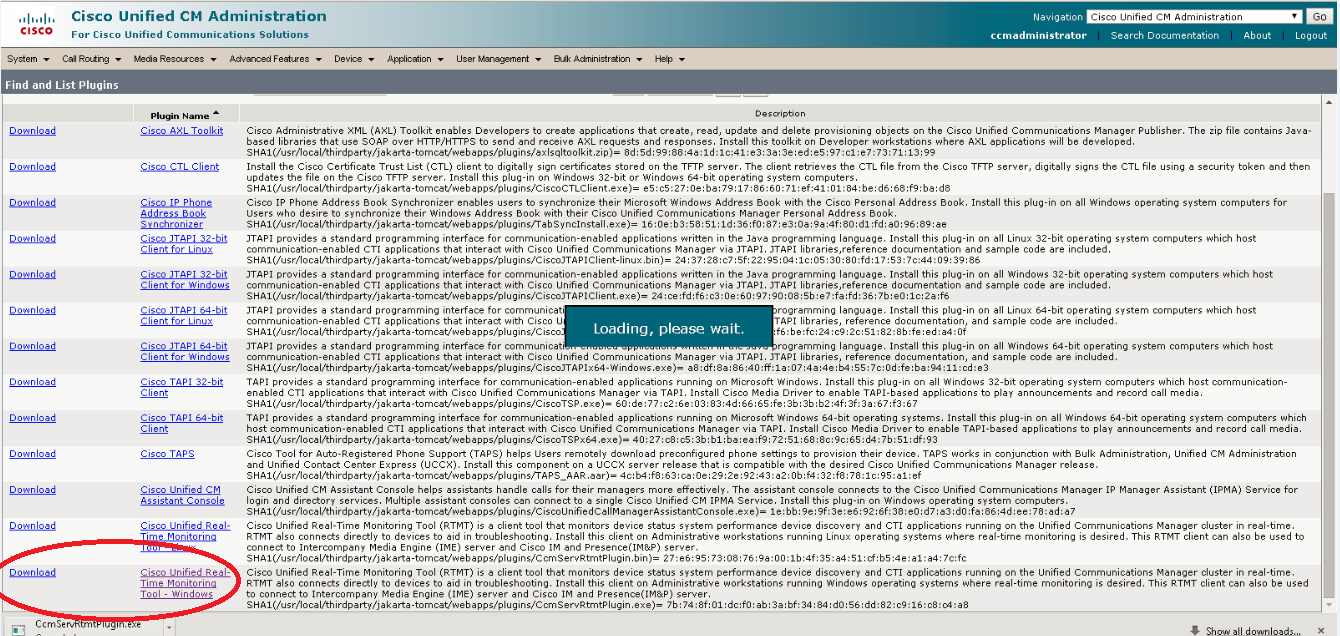Open Cisco TAPI 32-bit Client link
The width and height of the screenshot is (1340, 636).
(182, 388)
